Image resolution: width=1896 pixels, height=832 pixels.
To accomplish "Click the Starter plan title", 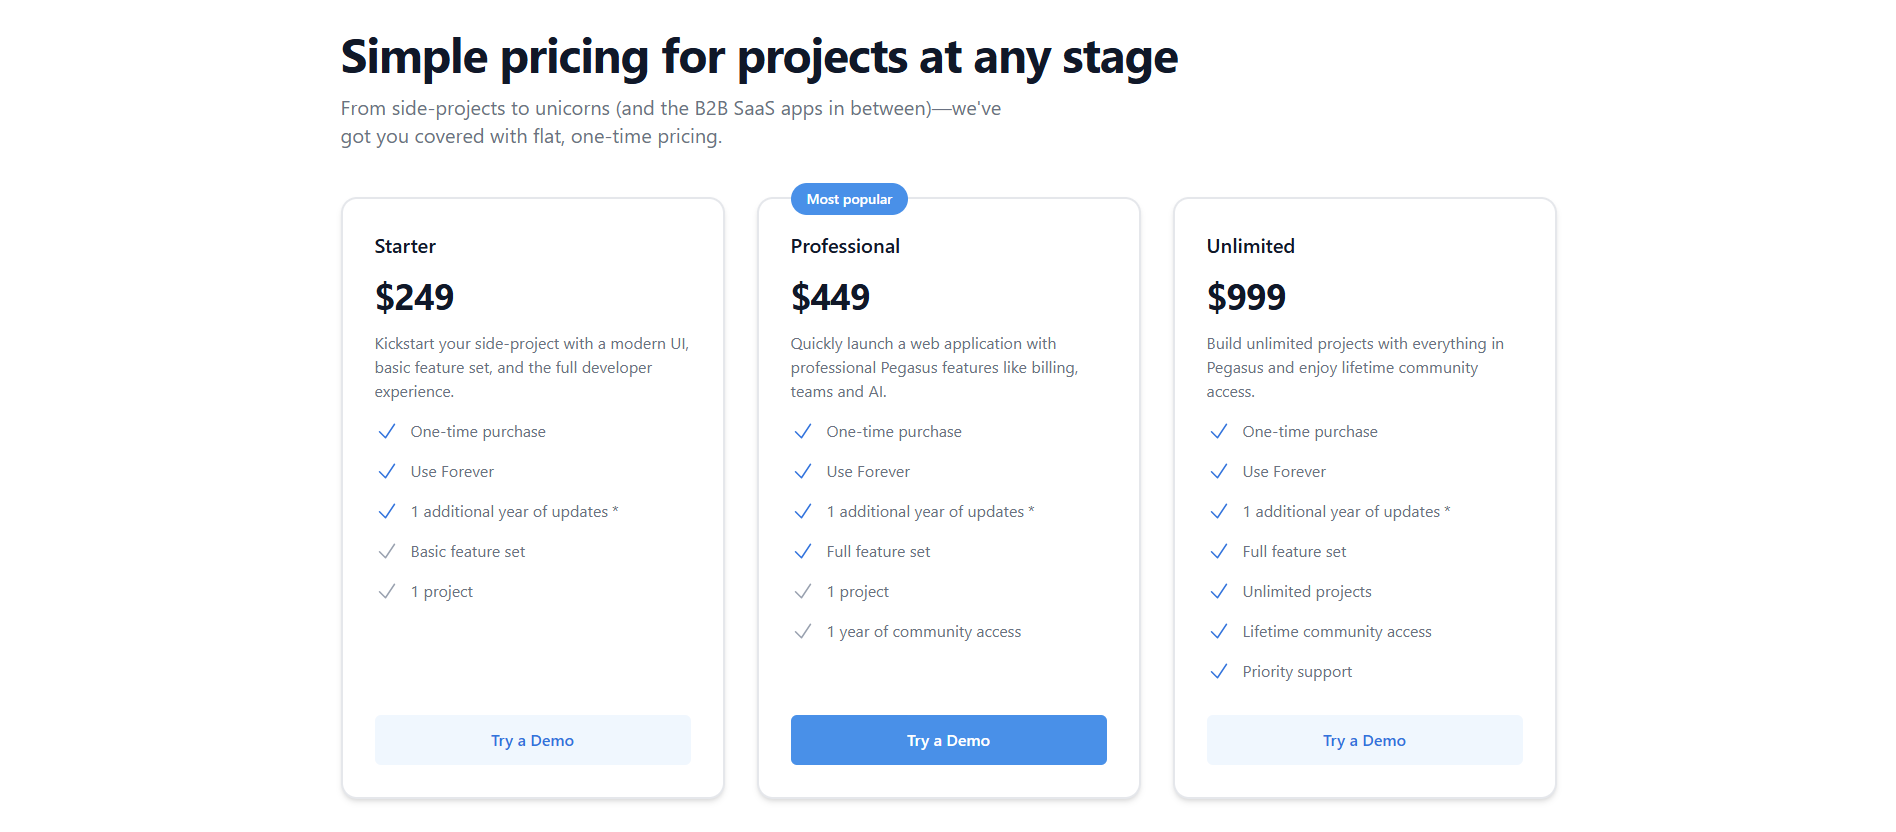I will (x=404, y=246).
